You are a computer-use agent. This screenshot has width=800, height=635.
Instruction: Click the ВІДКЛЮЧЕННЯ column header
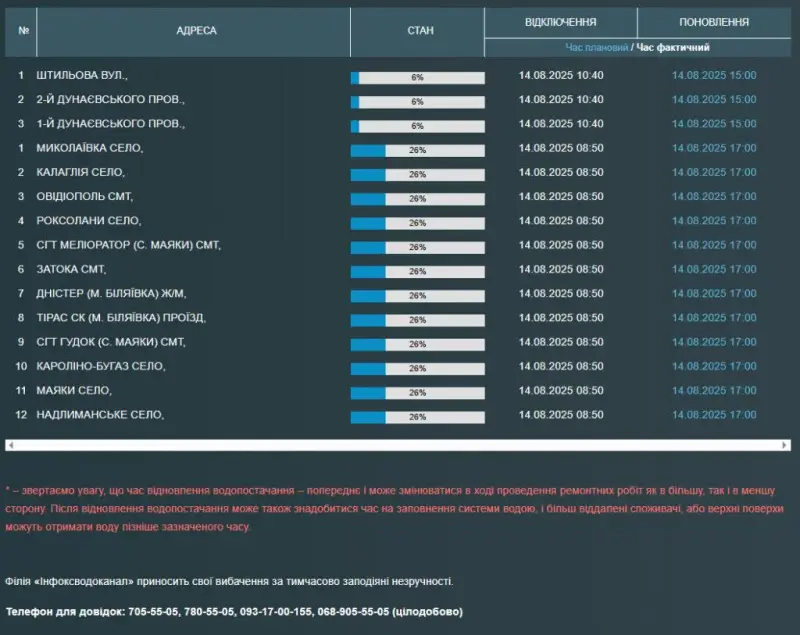coord(560,22)
